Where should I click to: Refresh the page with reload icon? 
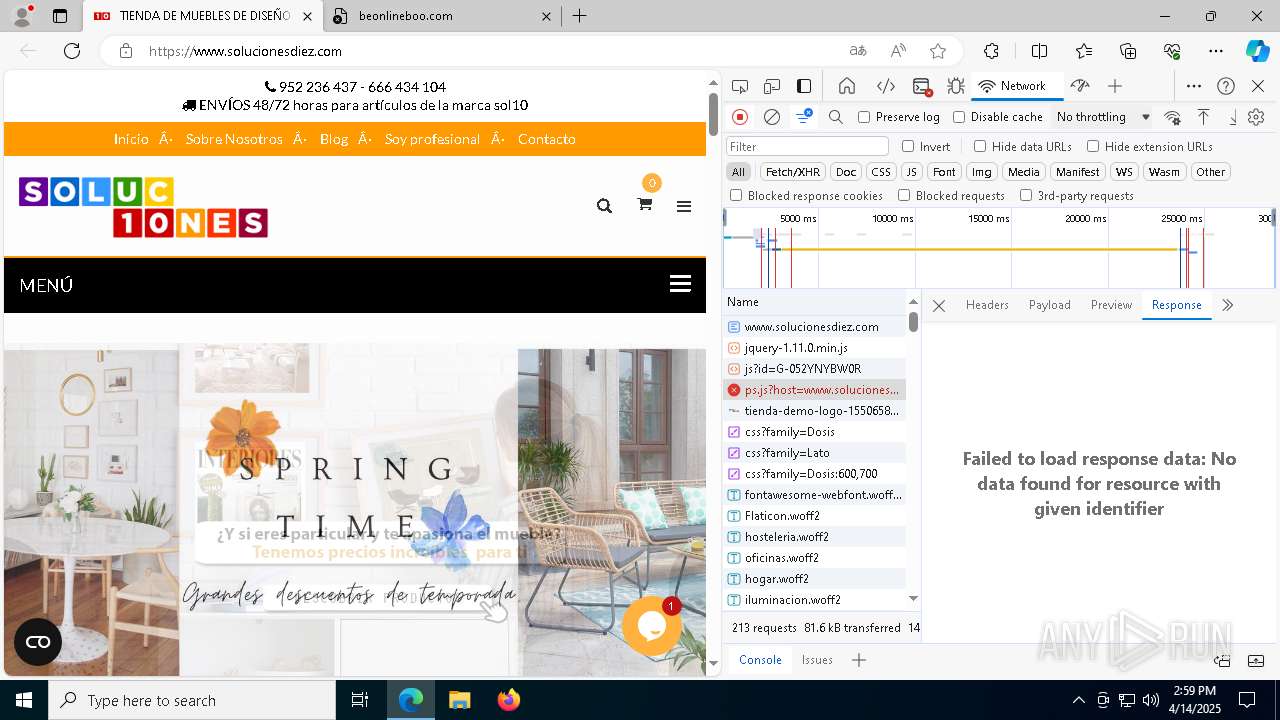coord(72,51)
